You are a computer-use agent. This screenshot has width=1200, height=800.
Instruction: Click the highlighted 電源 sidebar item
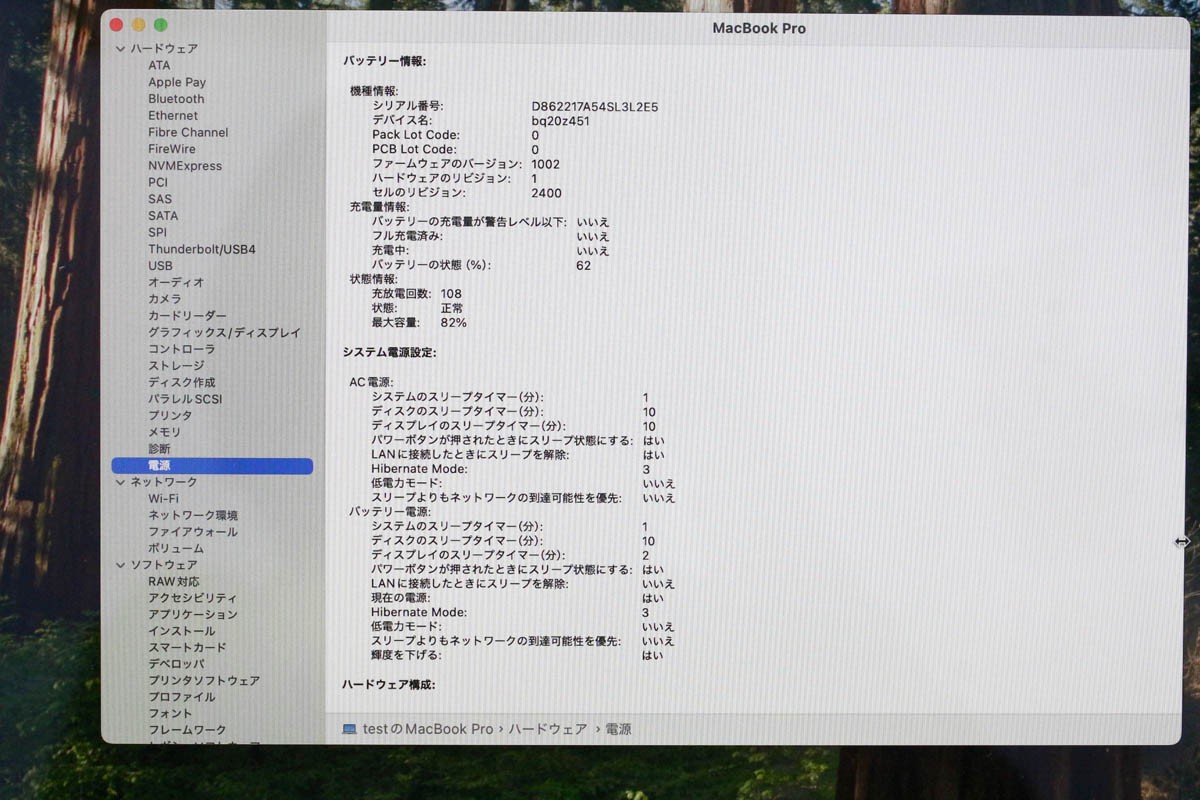pyautogui.click(x=212, y=466)
